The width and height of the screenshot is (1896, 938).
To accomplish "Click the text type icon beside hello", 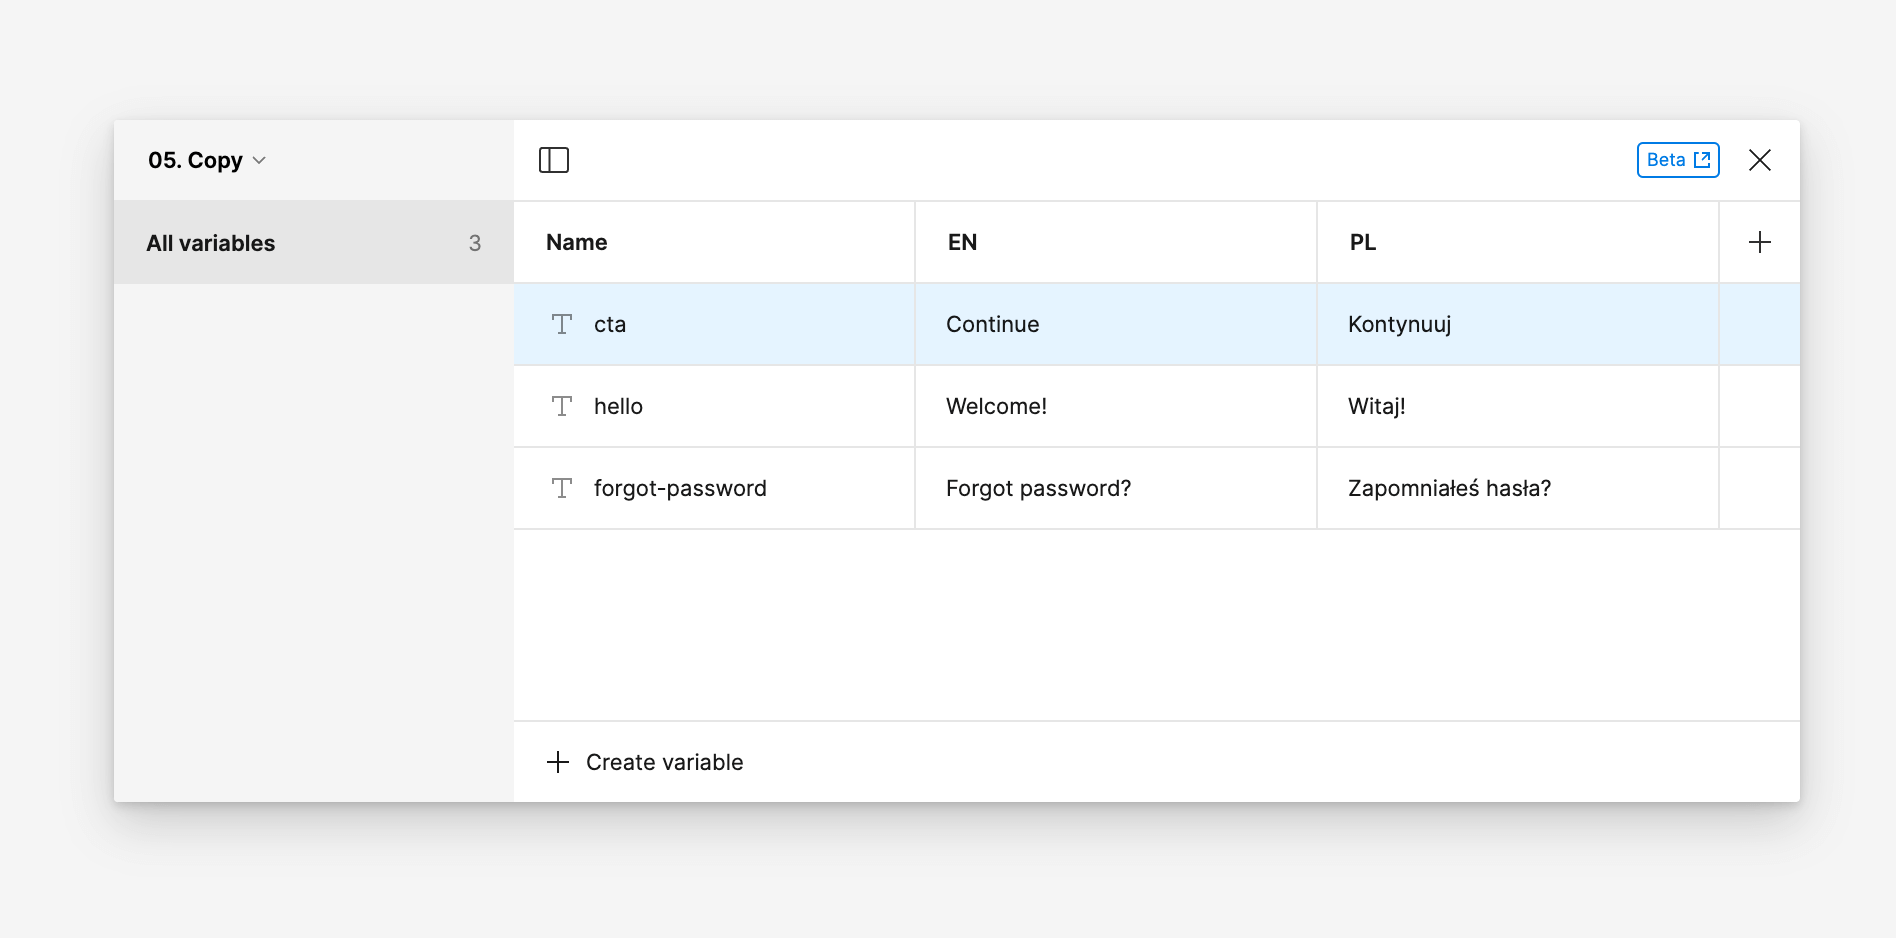I will pos(561,406).
